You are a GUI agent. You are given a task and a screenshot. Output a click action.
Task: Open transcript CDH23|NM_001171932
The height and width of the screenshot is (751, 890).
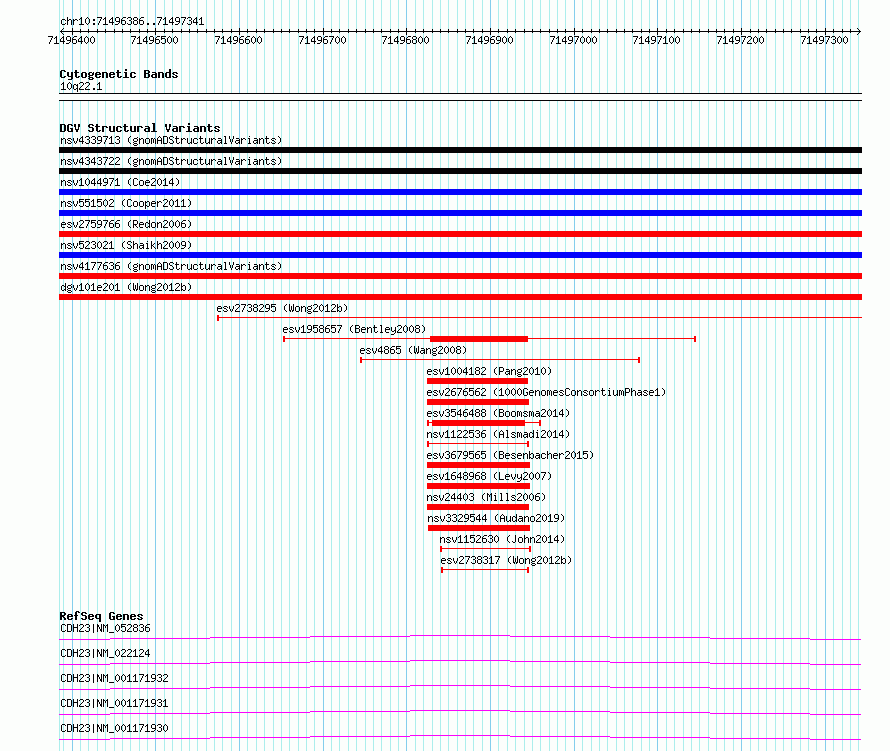[115, 678]
